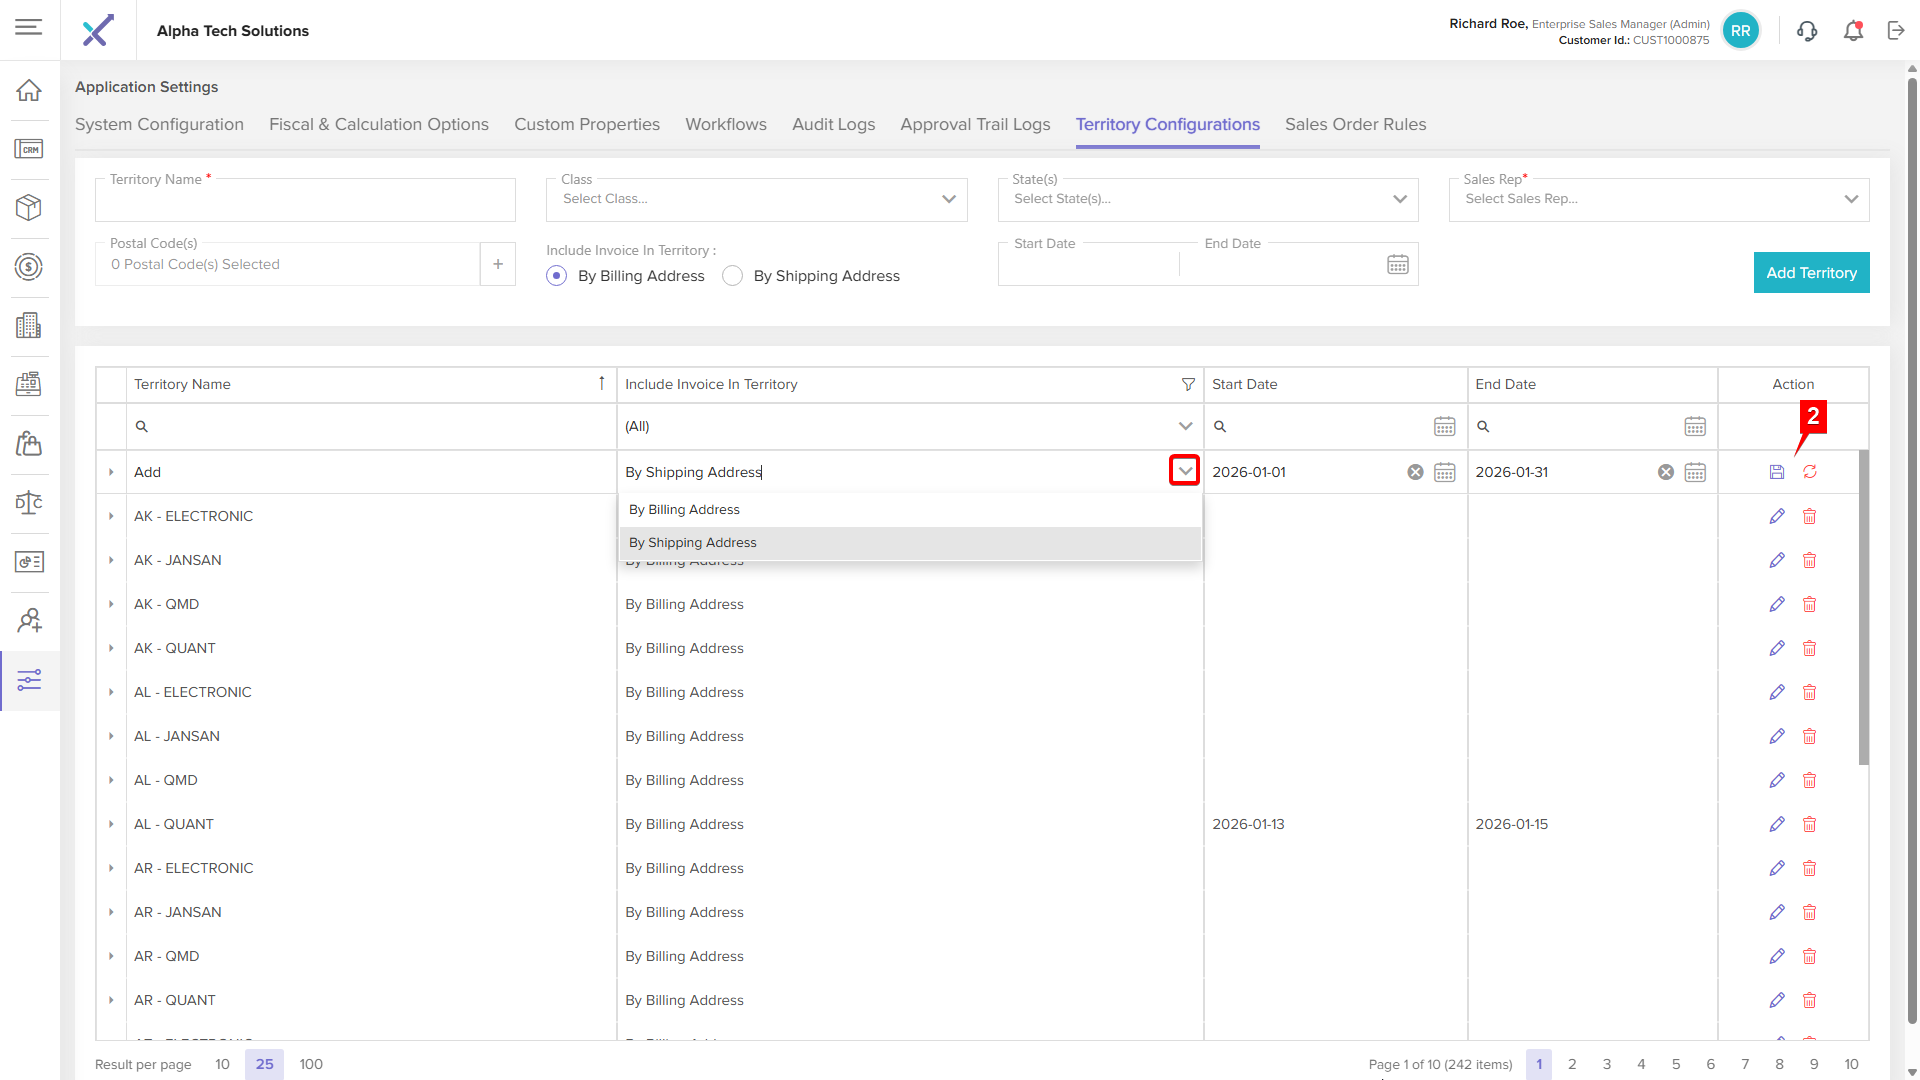Open the notifications bell
This screenshot has width=1920, height=1080.
click(x=1853, y=31)
